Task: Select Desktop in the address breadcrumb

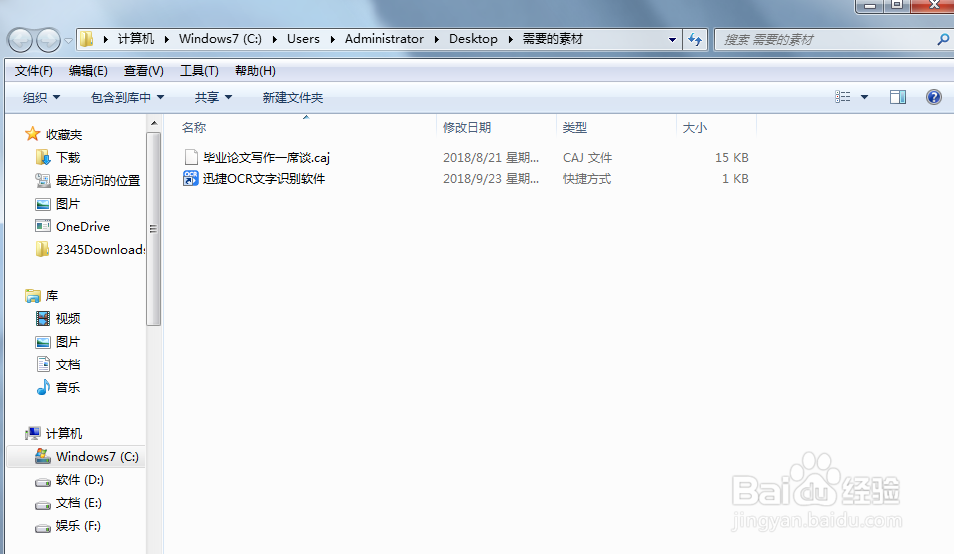Action: pyautogui.click(x=473, y=39)
